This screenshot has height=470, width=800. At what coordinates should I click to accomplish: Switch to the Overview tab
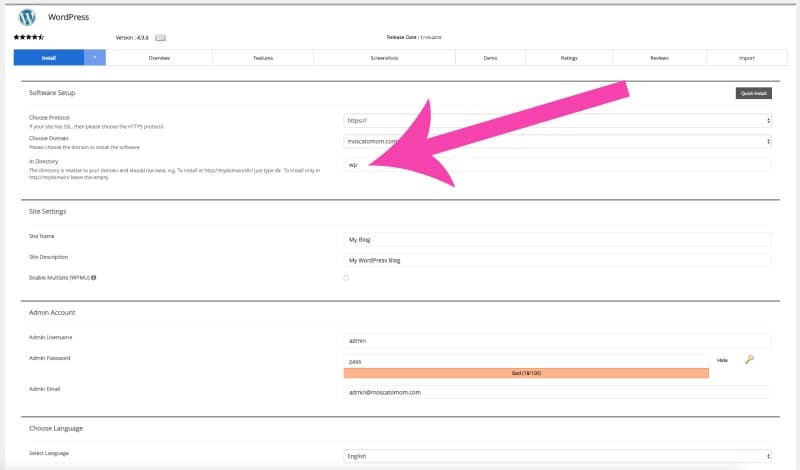click(x=159, y=58)
